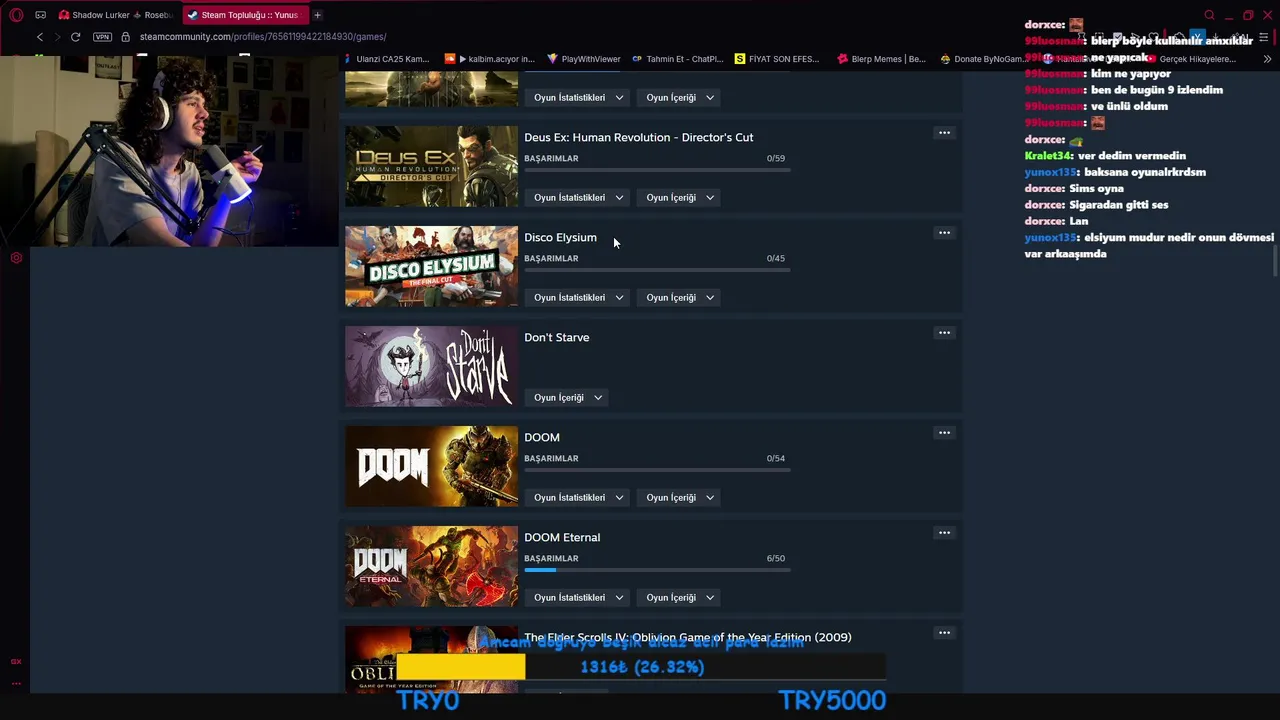Click the Disco Elysium game banner image
This screenshot has height=720, width=1280.
tap(431, 266)
